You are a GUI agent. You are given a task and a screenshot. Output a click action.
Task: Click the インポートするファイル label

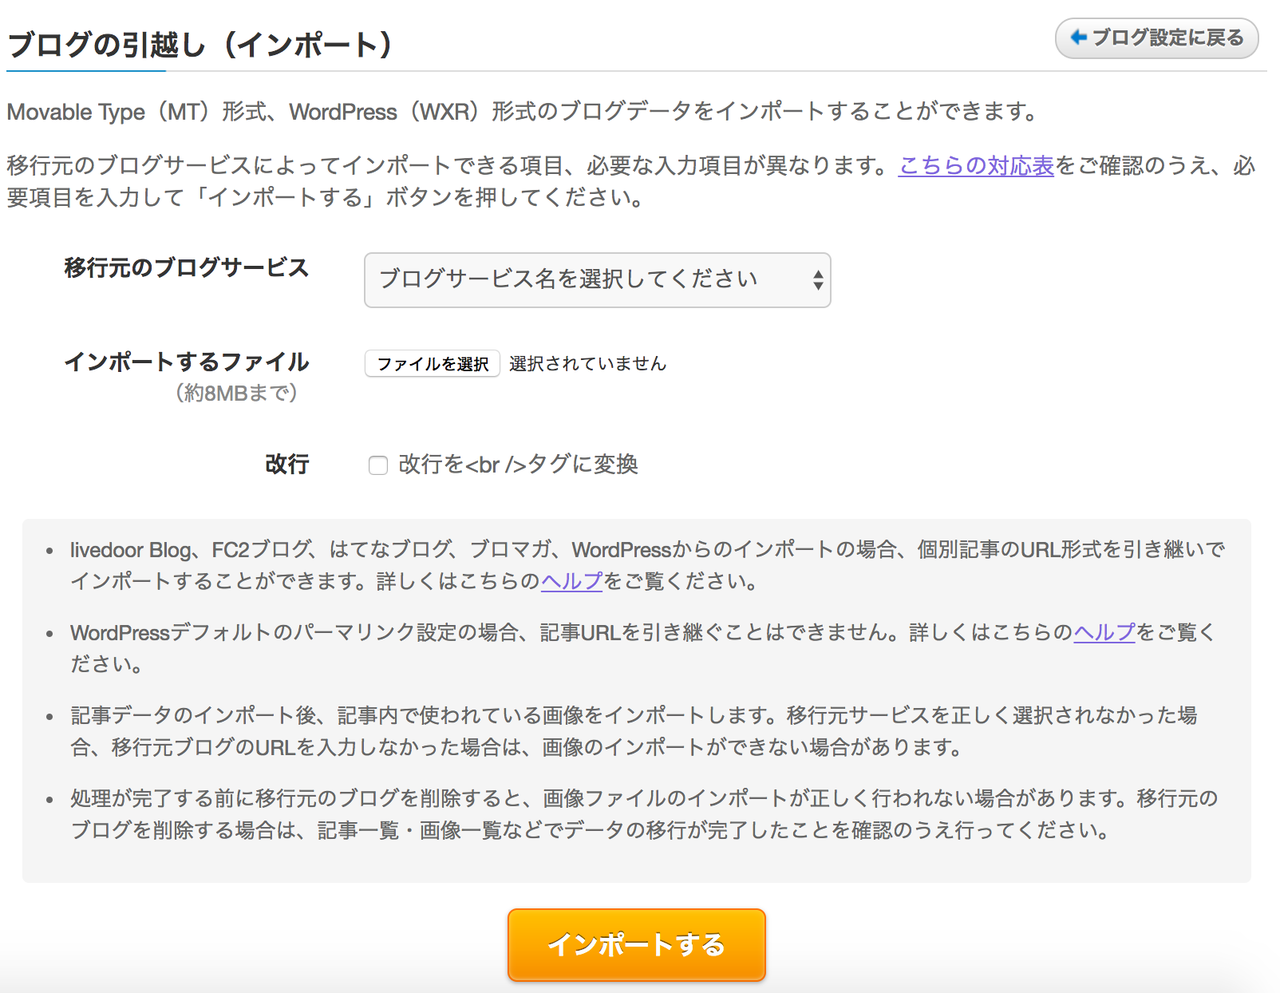tap(186, 362)
